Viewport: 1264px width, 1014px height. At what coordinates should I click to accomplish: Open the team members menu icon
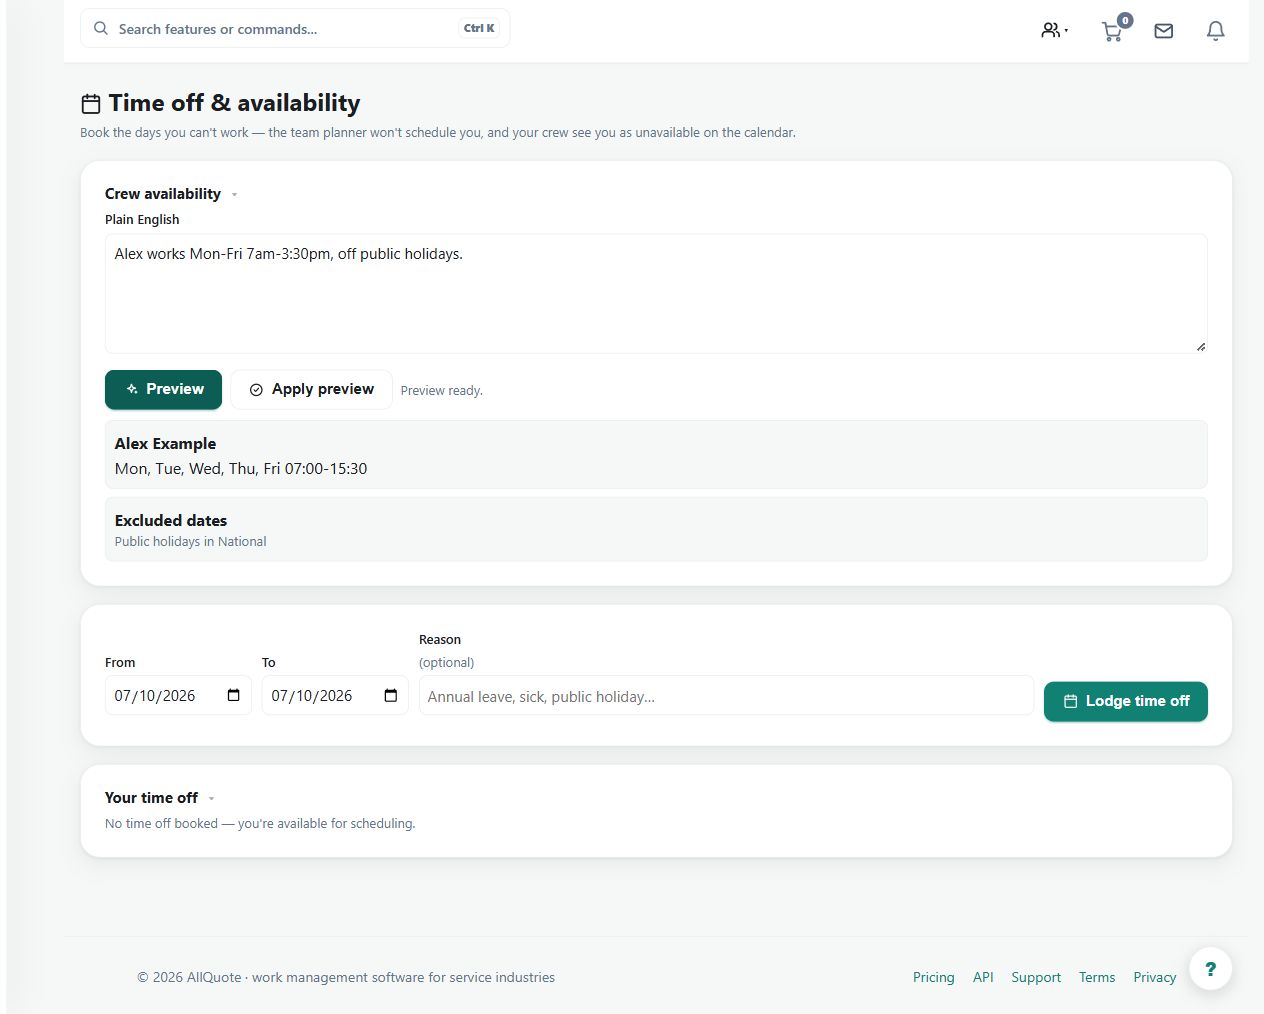(x=1054, y=31)
